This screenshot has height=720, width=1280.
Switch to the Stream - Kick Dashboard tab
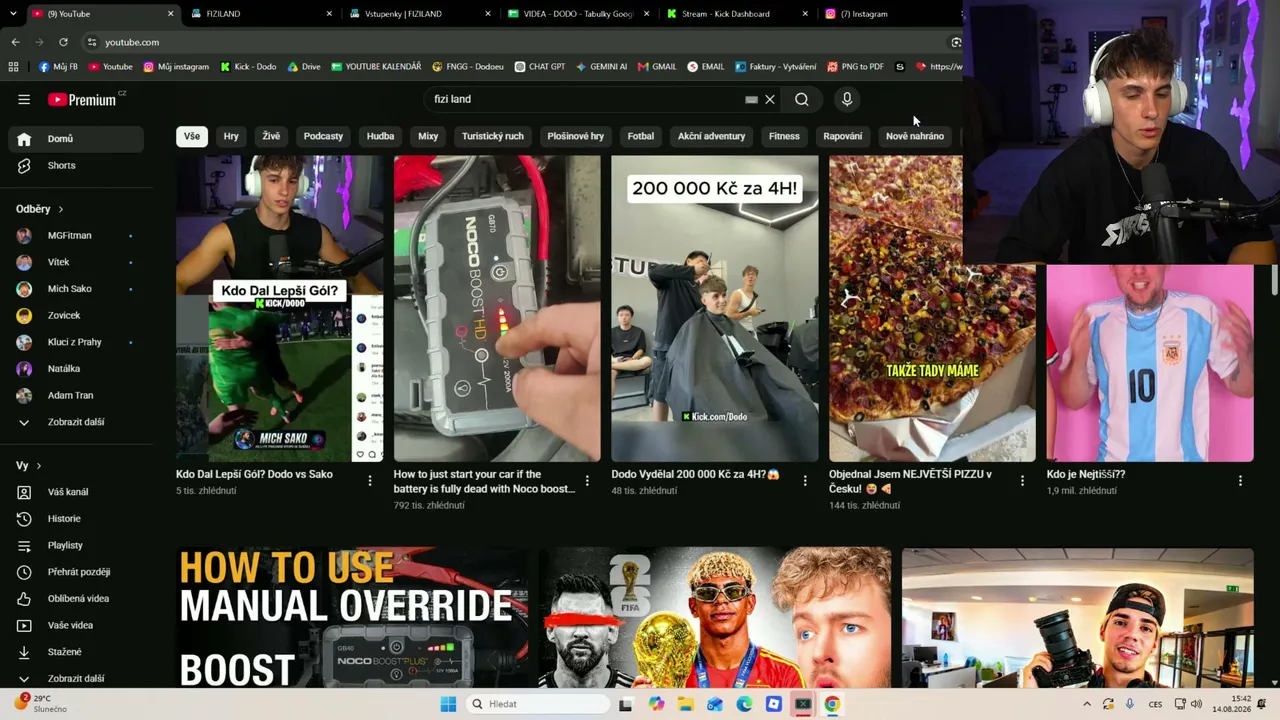coord(736,14)
